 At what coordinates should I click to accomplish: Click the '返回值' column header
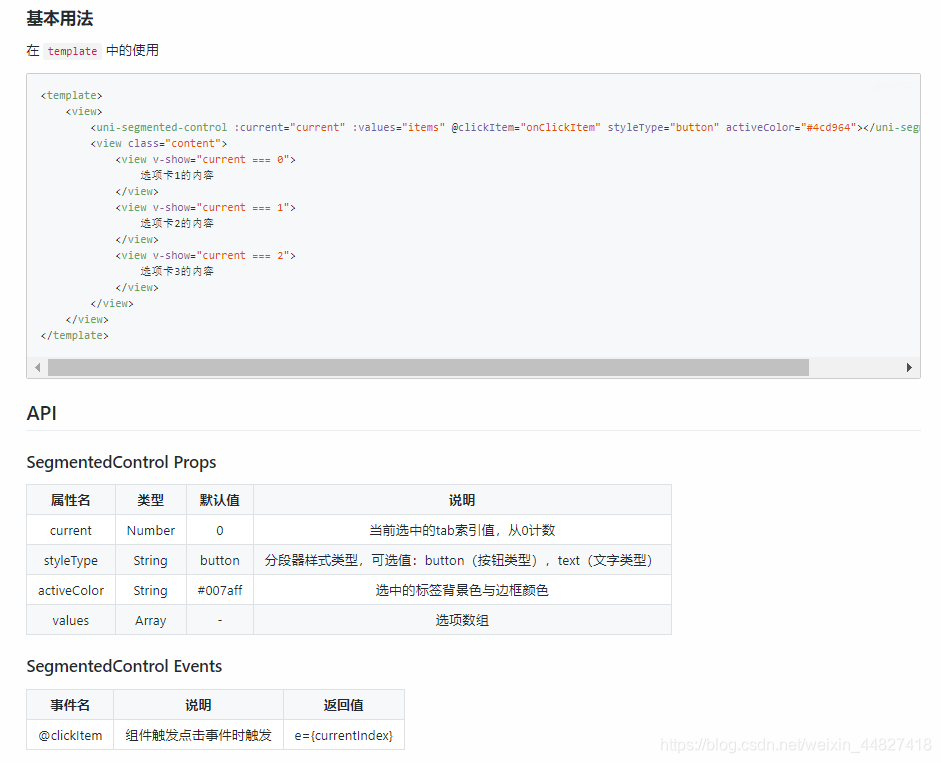pyautogui.click(x=344, y=705)
